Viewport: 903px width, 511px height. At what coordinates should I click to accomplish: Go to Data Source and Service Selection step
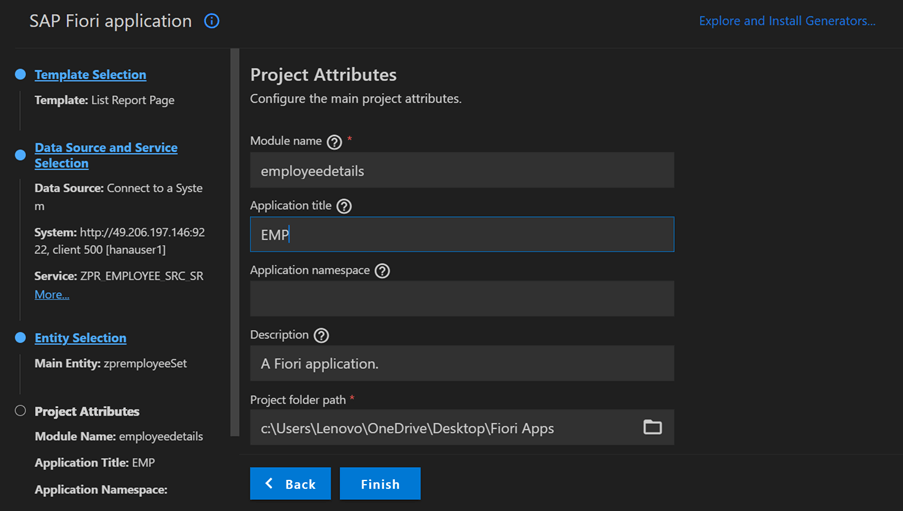point(106,155)
